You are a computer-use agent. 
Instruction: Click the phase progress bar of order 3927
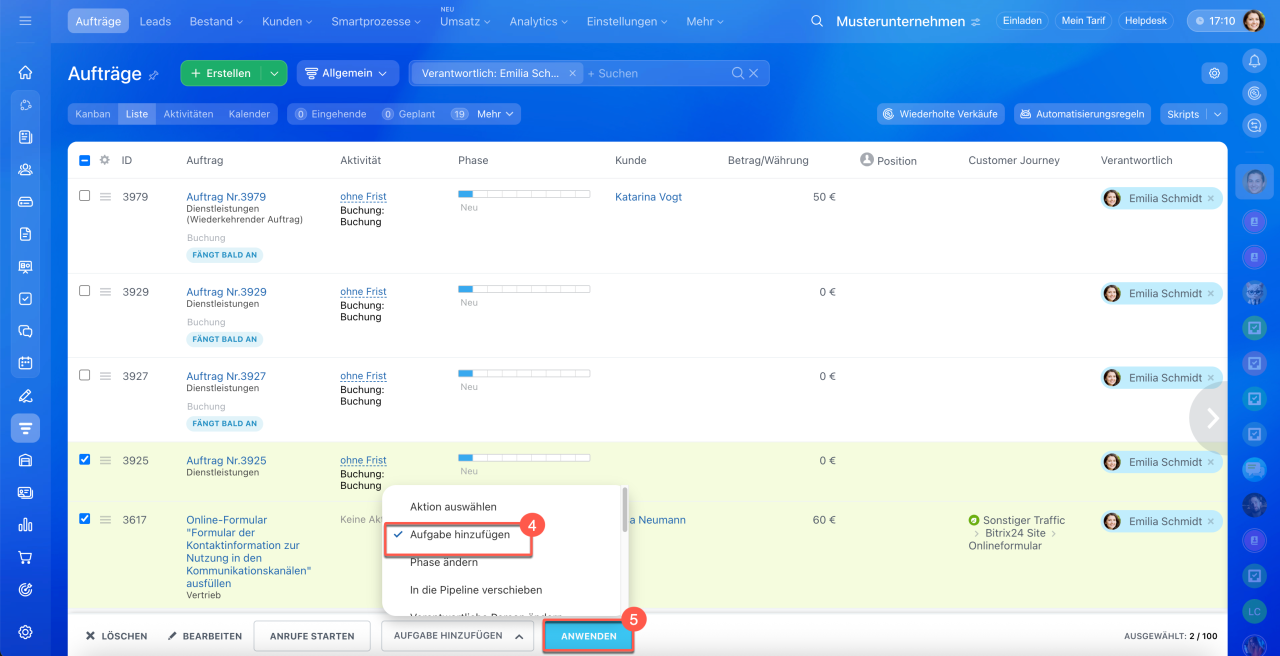point(523,374)
